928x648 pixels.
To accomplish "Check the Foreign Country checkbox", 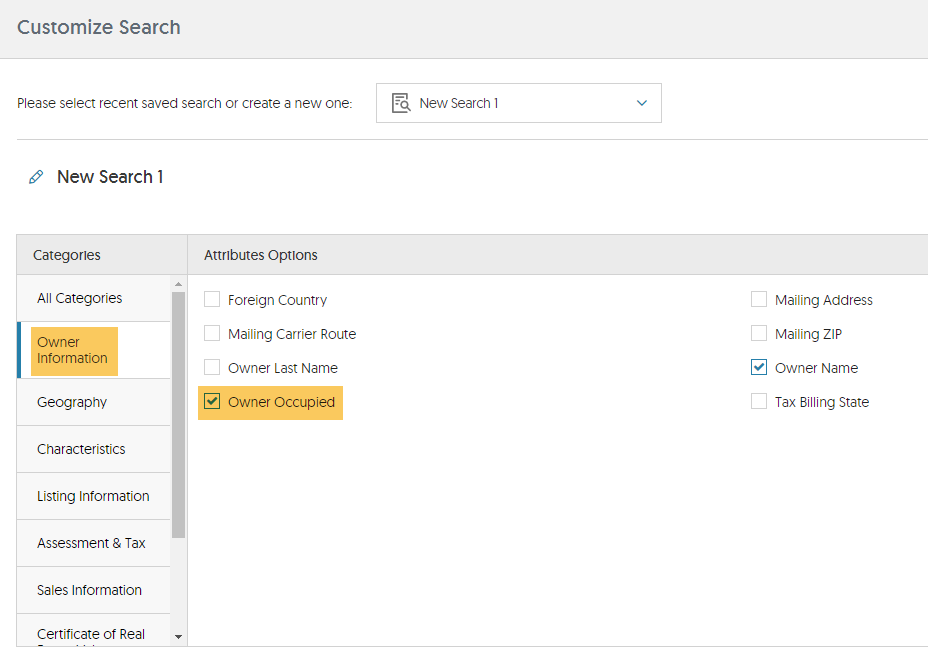I will pos(212,299).
